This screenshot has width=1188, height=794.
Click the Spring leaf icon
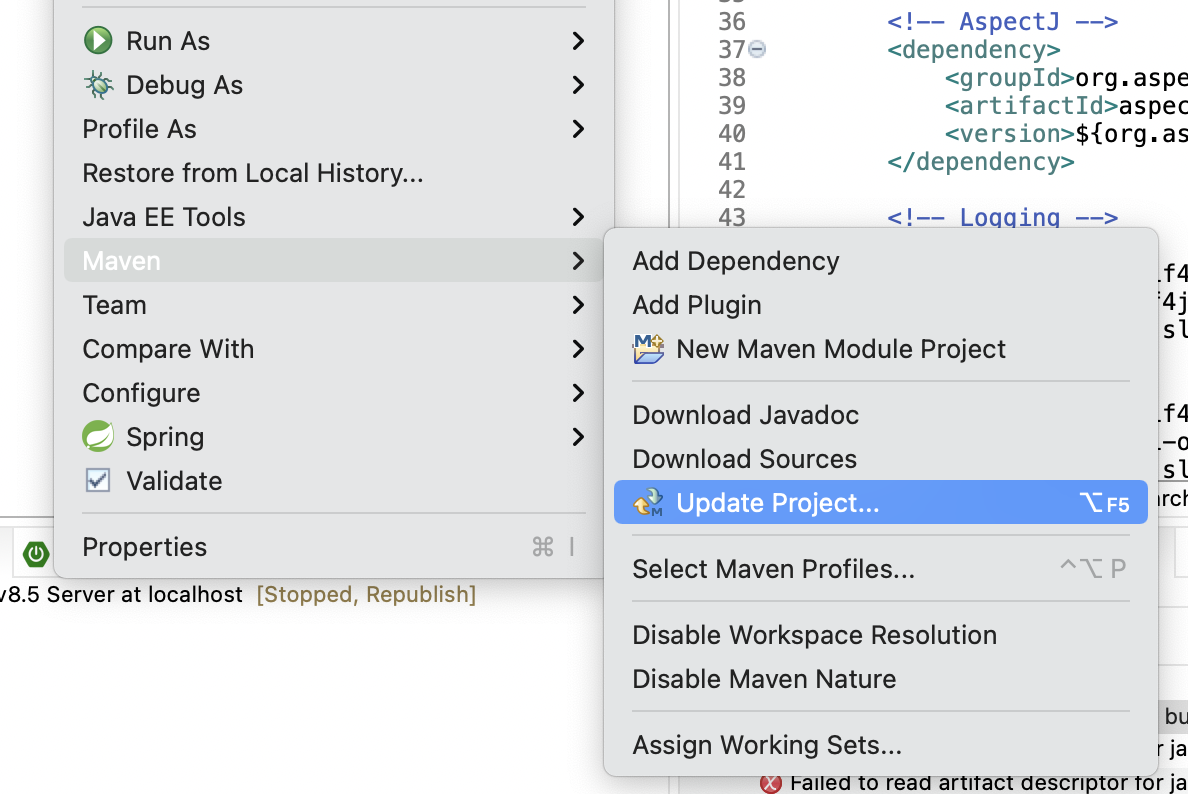(98, 436)
